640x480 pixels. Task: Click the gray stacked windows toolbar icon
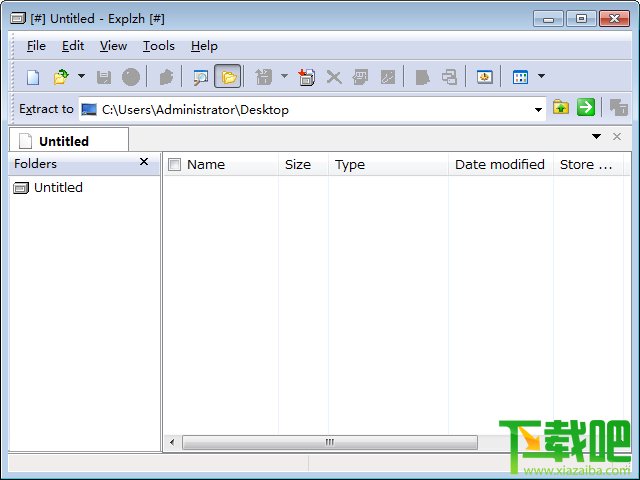coord(449,77)
